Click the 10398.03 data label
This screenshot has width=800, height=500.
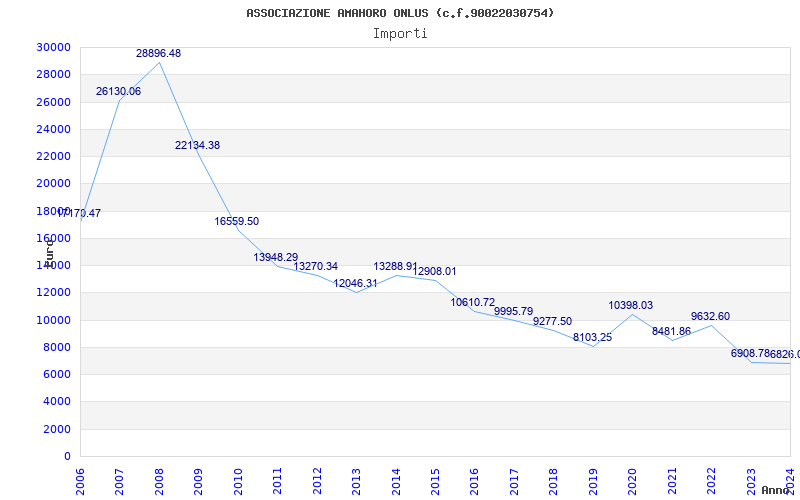(631, 305)
